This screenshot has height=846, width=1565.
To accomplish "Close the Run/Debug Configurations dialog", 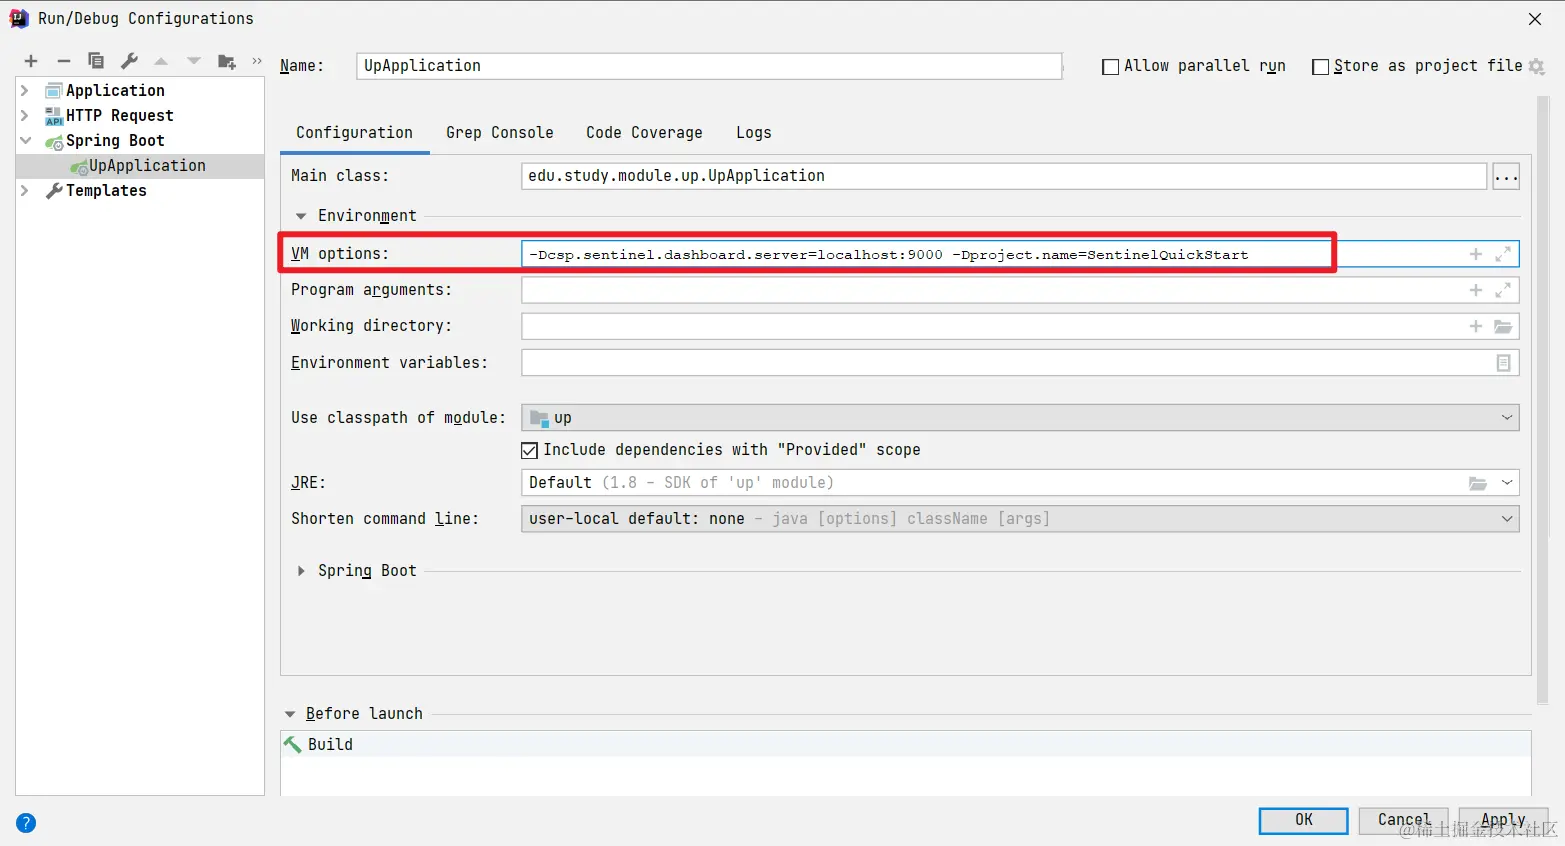I will [x=1535, y=19].
